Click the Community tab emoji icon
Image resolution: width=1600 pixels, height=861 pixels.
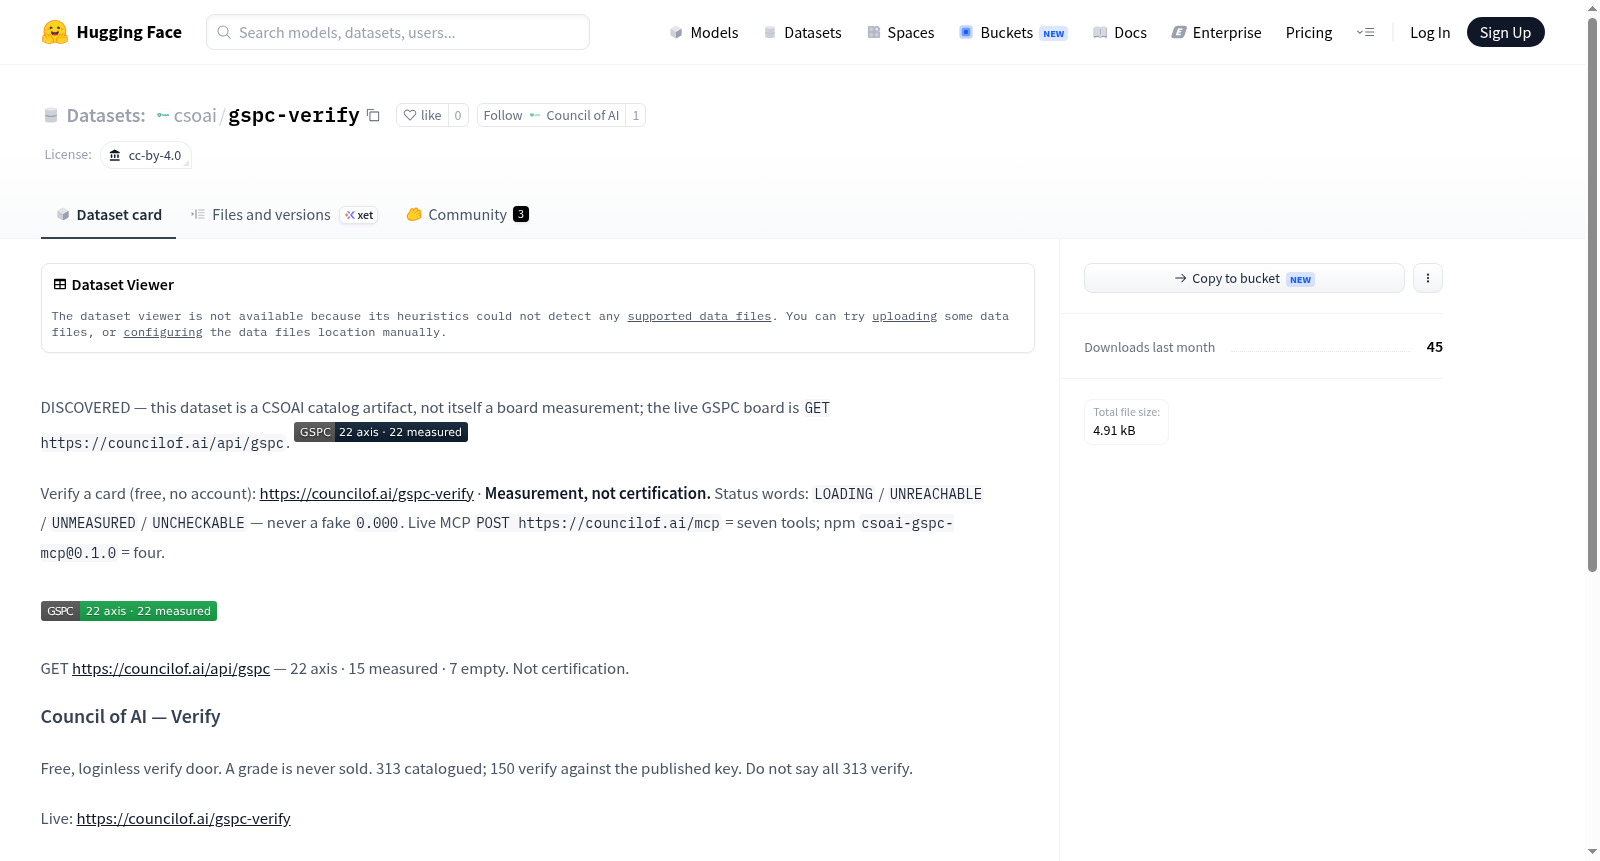tap(414, 214)
